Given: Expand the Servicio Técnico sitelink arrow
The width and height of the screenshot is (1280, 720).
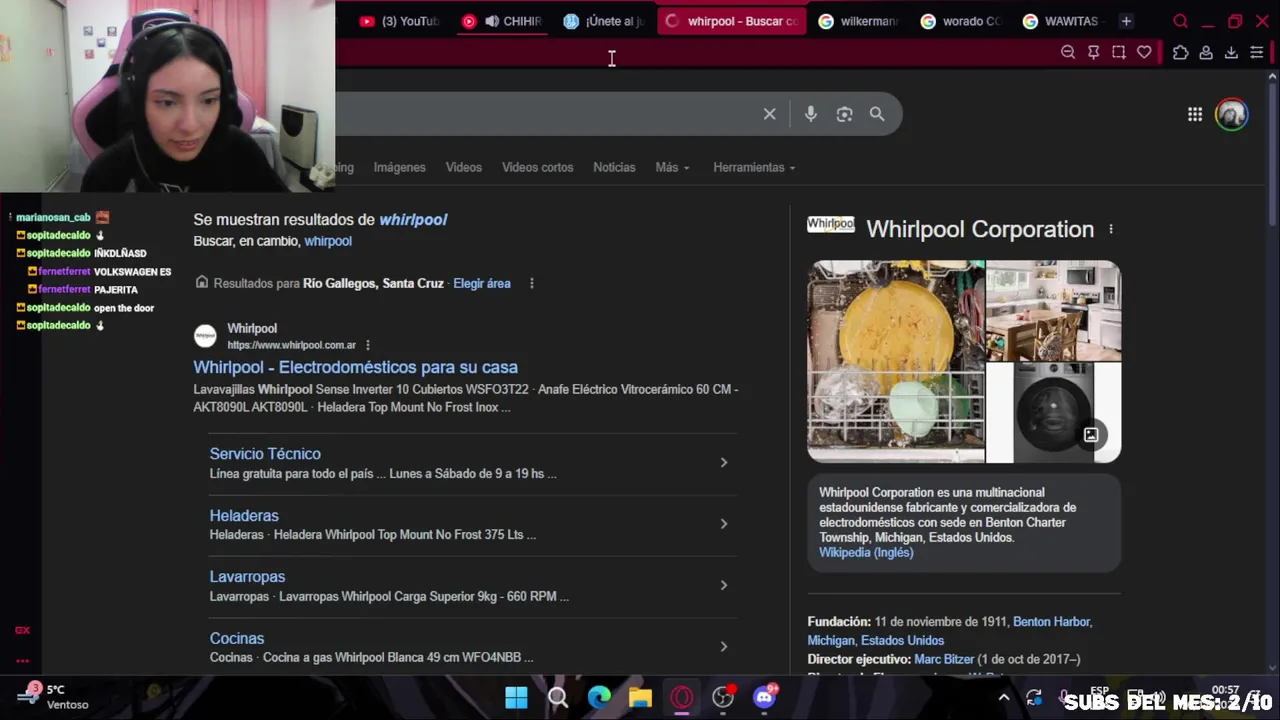Looking at the screenshot, I should coord(723,462).
